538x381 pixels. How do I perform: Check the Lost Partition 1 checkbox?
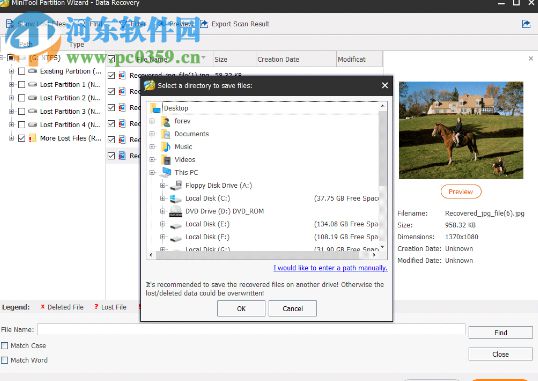click(21, 84)
